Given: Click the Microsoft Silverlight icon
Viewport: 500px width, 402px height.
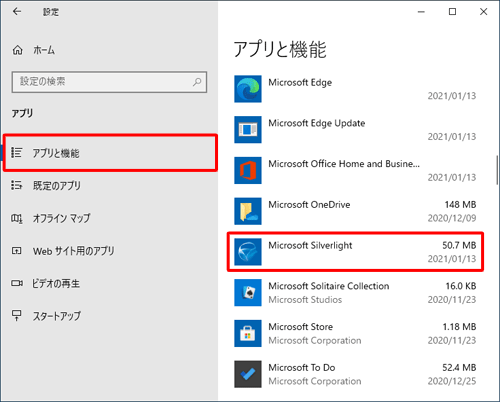Looking at the screenshot, I should click(248, 252).
